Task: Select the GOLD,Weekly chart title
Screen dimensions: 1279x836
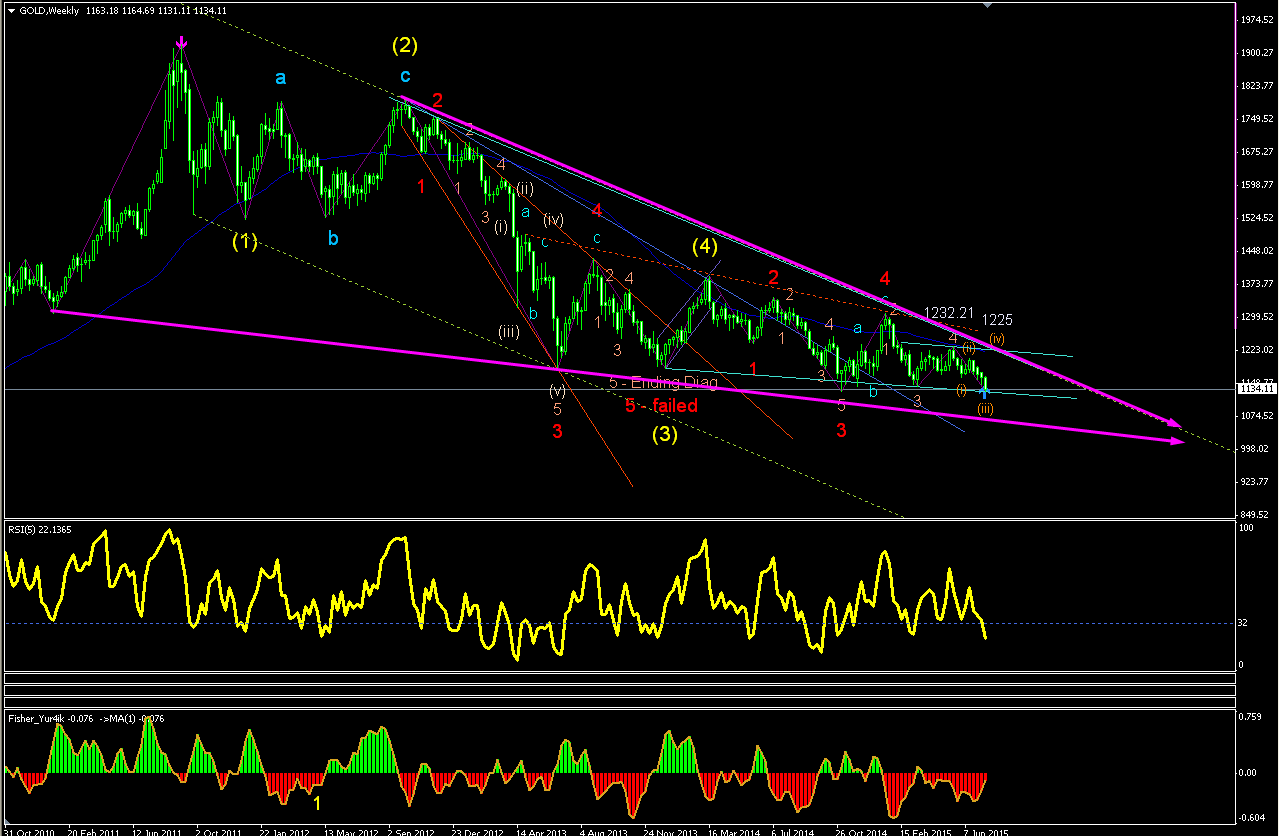Action: click(49, 11)
